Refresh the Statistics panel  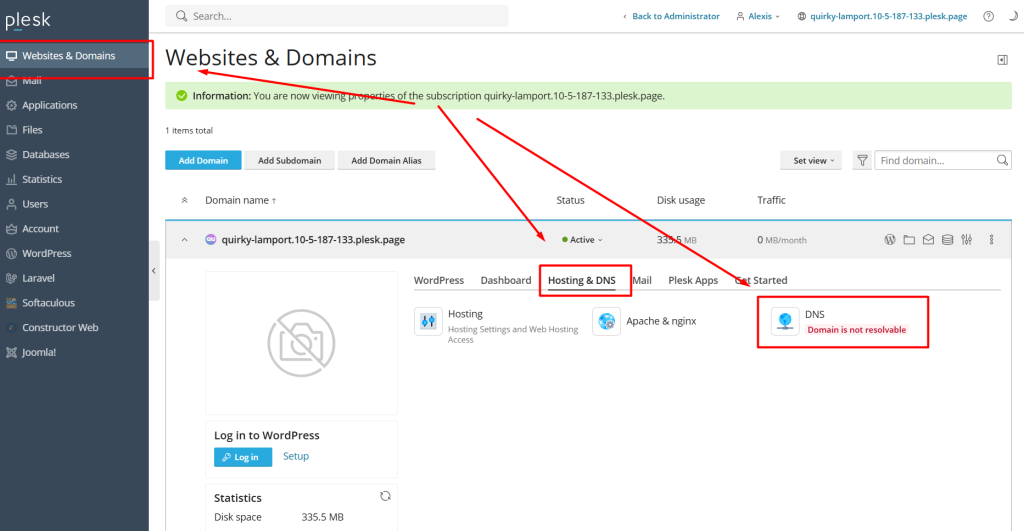tap(385, 496)
